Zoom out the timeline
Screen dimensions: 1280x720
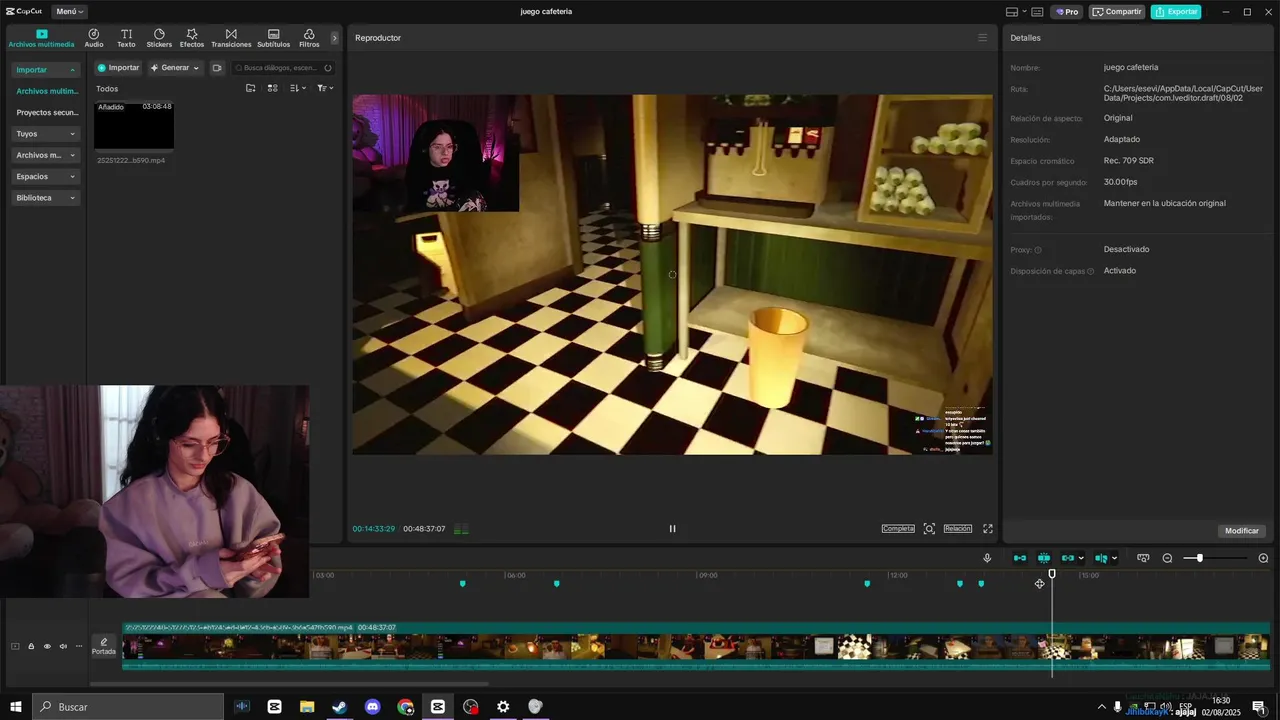(x=1167, y=558)
